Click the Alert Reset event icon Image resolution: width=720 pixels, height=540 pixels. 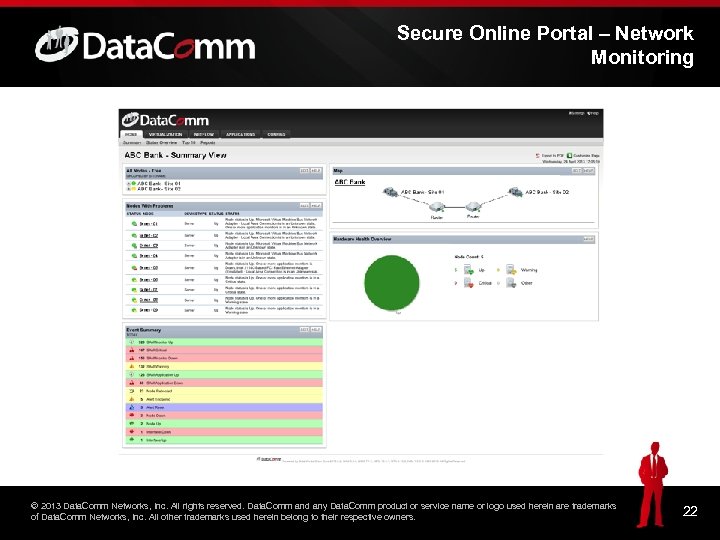[x=132, y=407]
